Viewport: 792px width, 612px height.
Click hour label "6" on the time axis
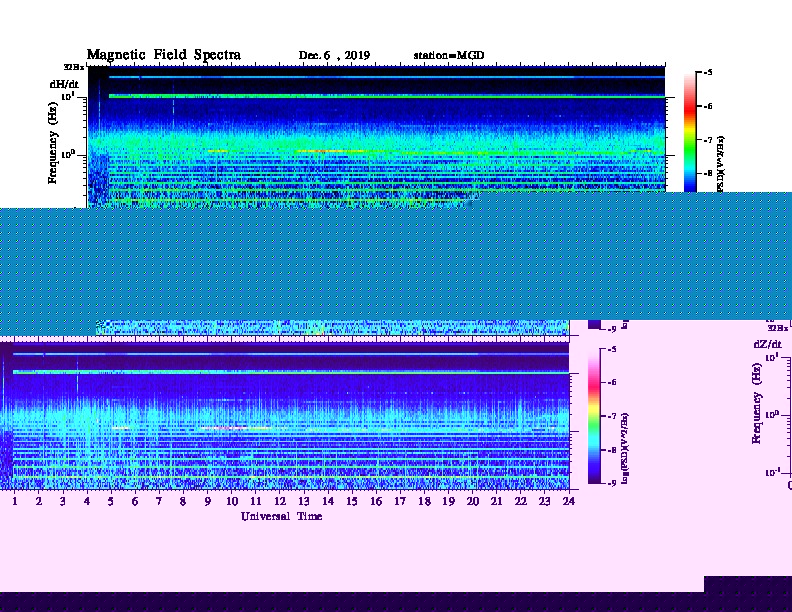pos(135,501)
